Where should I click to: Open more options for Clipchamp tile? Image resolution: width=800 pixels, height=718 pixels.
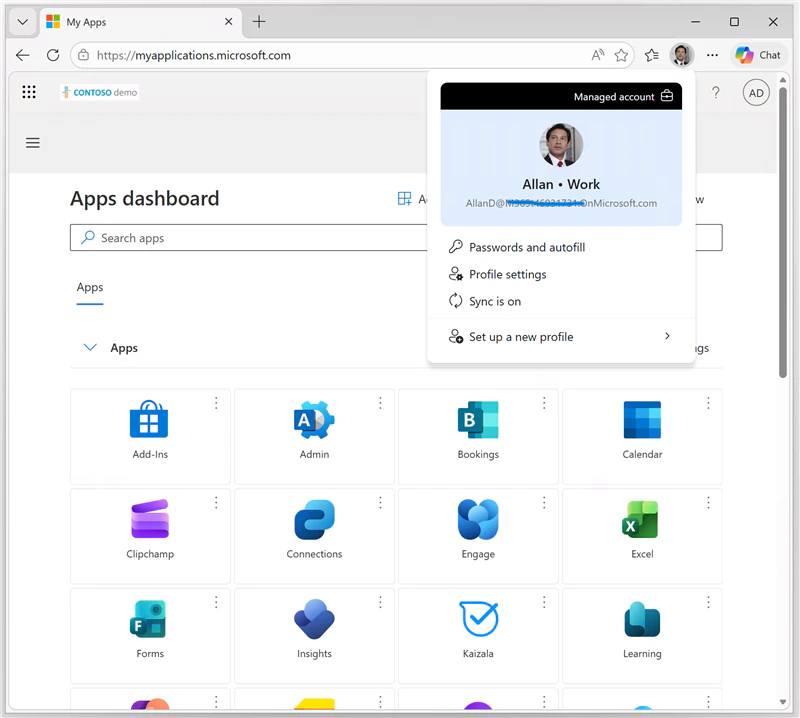tap(216, 503)
